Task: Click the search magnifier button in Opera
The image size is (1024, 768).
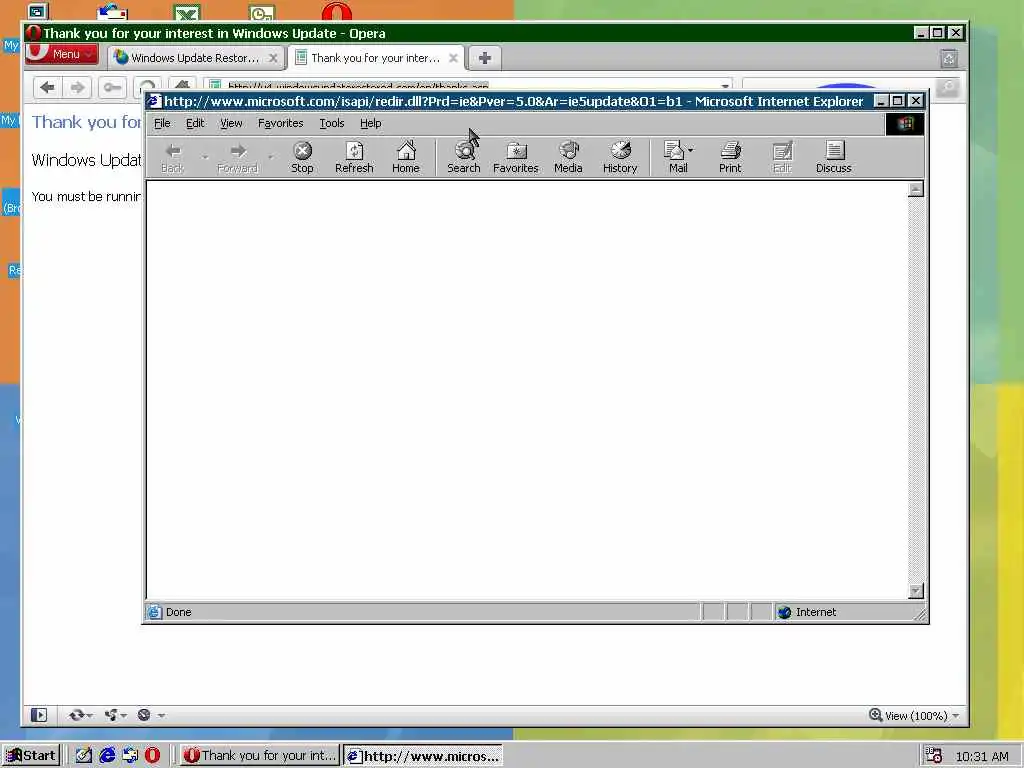Action: tap(948, 87)
